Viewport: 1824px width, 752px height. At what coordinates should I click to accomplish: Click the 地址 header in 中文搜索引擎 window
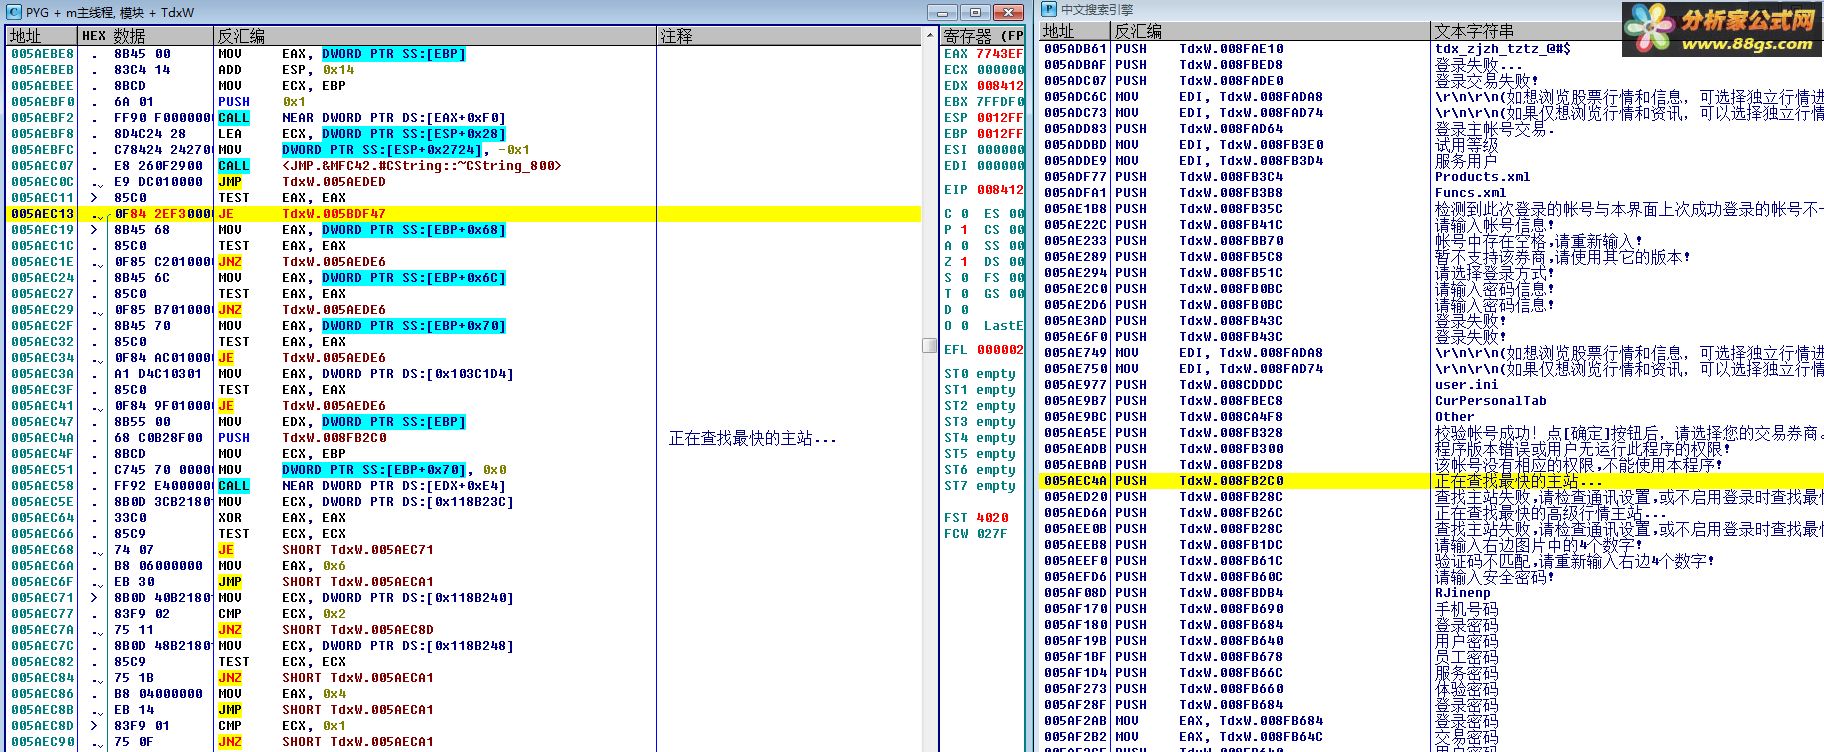pos(1075,31)
